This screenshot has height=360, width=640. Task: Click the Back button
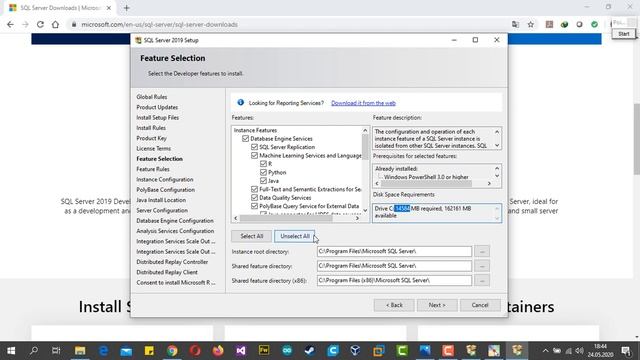394,305
